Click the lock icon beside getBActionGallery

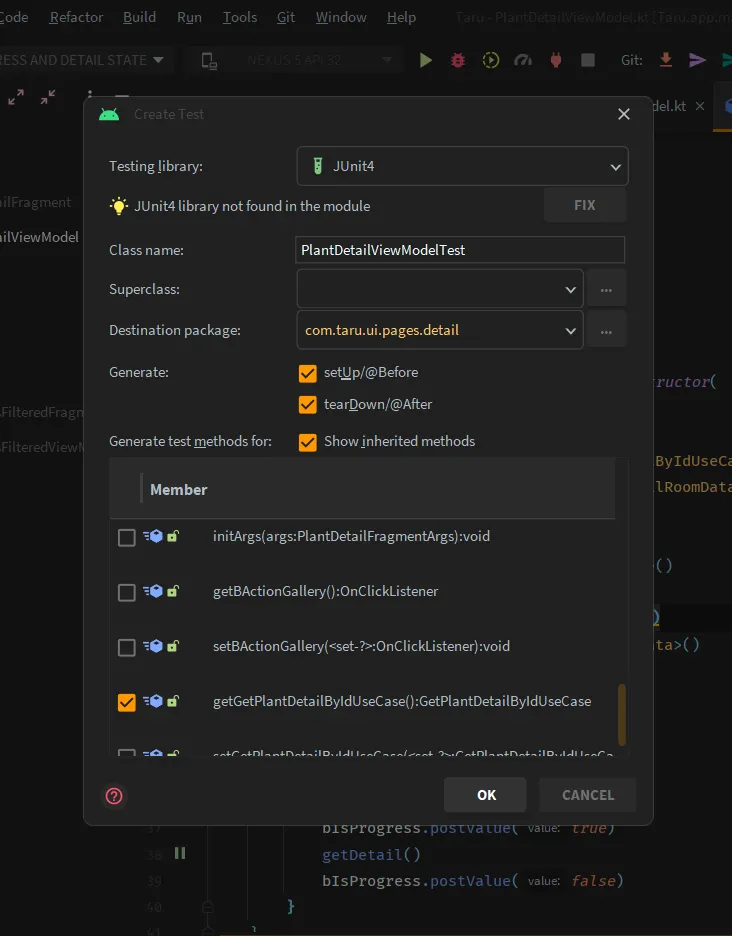tap(173, 591)
